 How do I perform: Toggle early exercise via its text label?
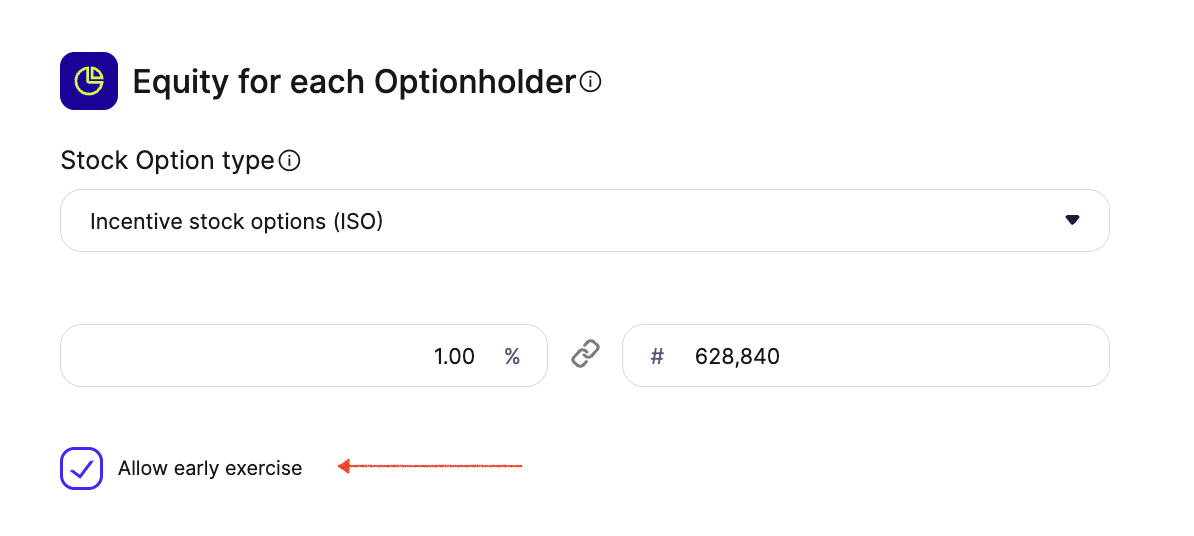(x=210, y=468)
